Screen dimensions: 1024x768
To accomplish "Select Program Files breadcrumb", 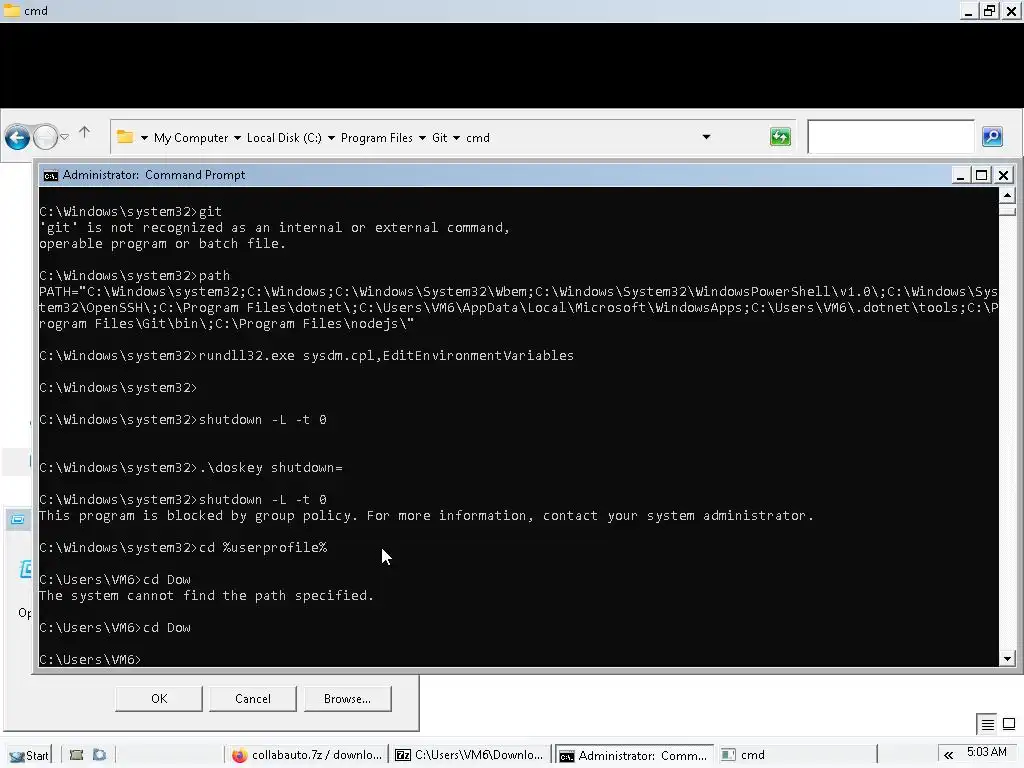I will click(377, 138).
